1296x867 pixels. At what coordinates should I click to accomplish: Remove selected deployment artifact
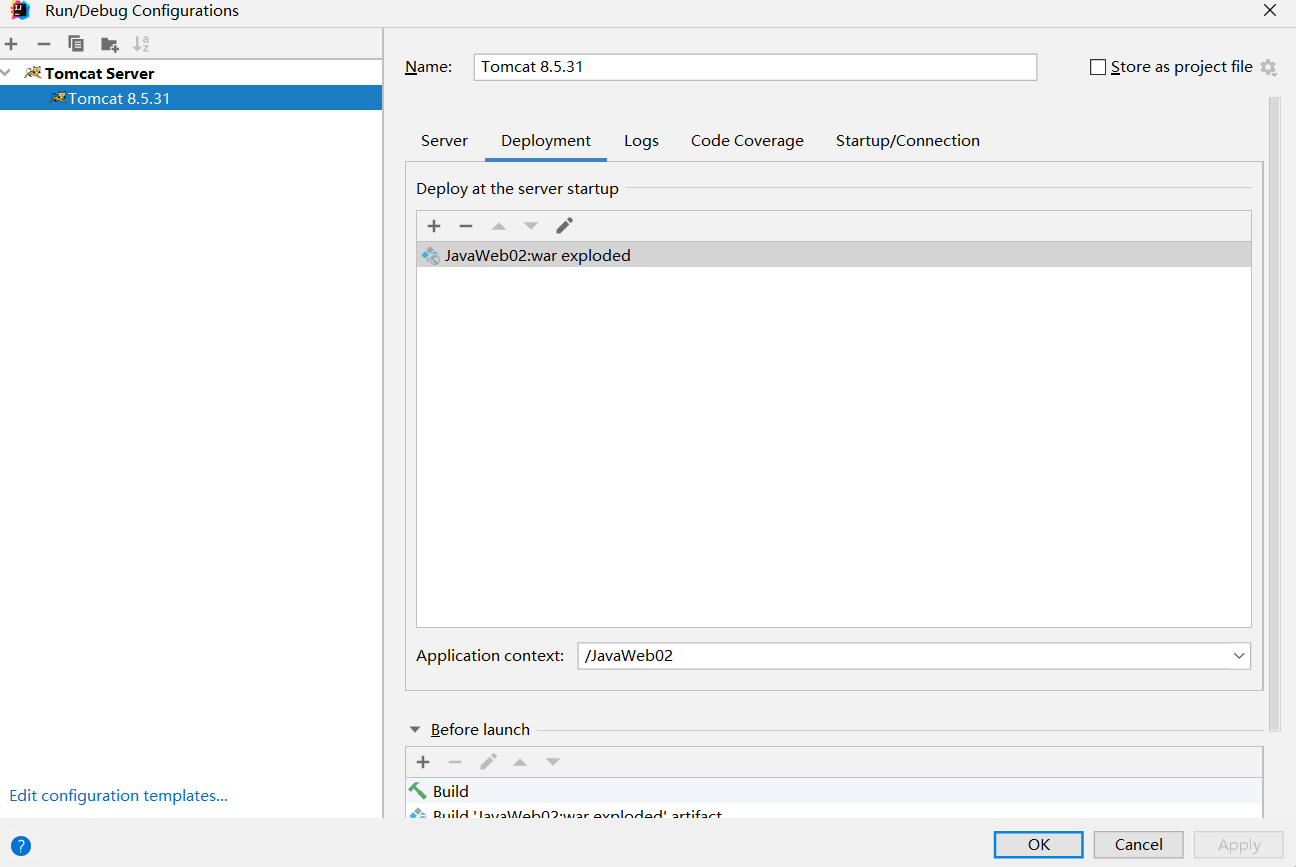(x=465, y=226)
